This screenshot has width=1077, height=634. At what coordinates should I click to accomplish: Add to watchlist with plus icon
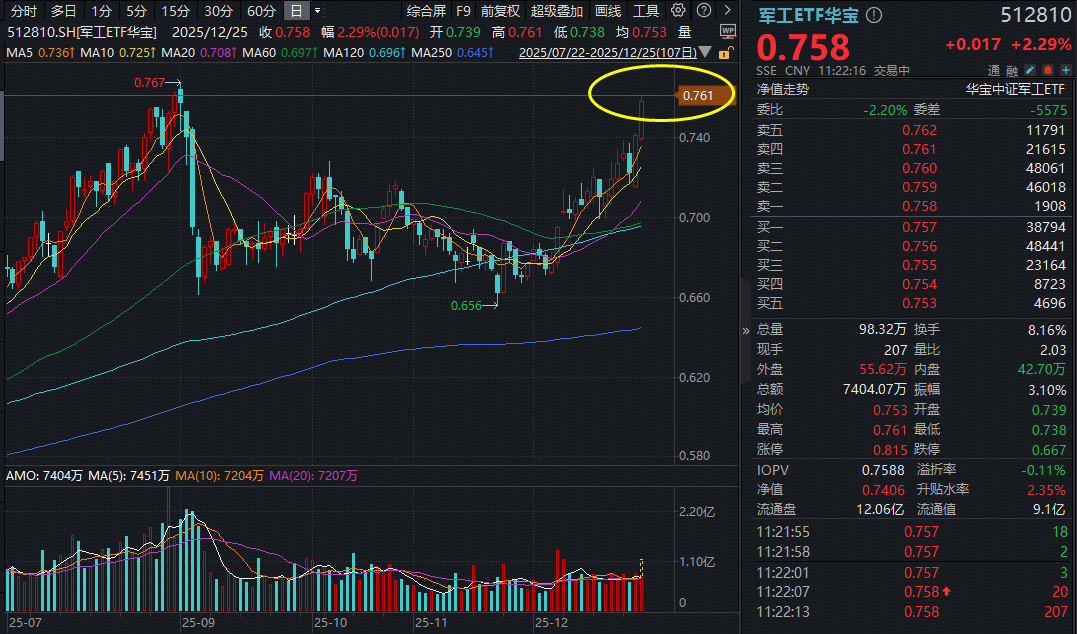click(x=1065, y=70)
